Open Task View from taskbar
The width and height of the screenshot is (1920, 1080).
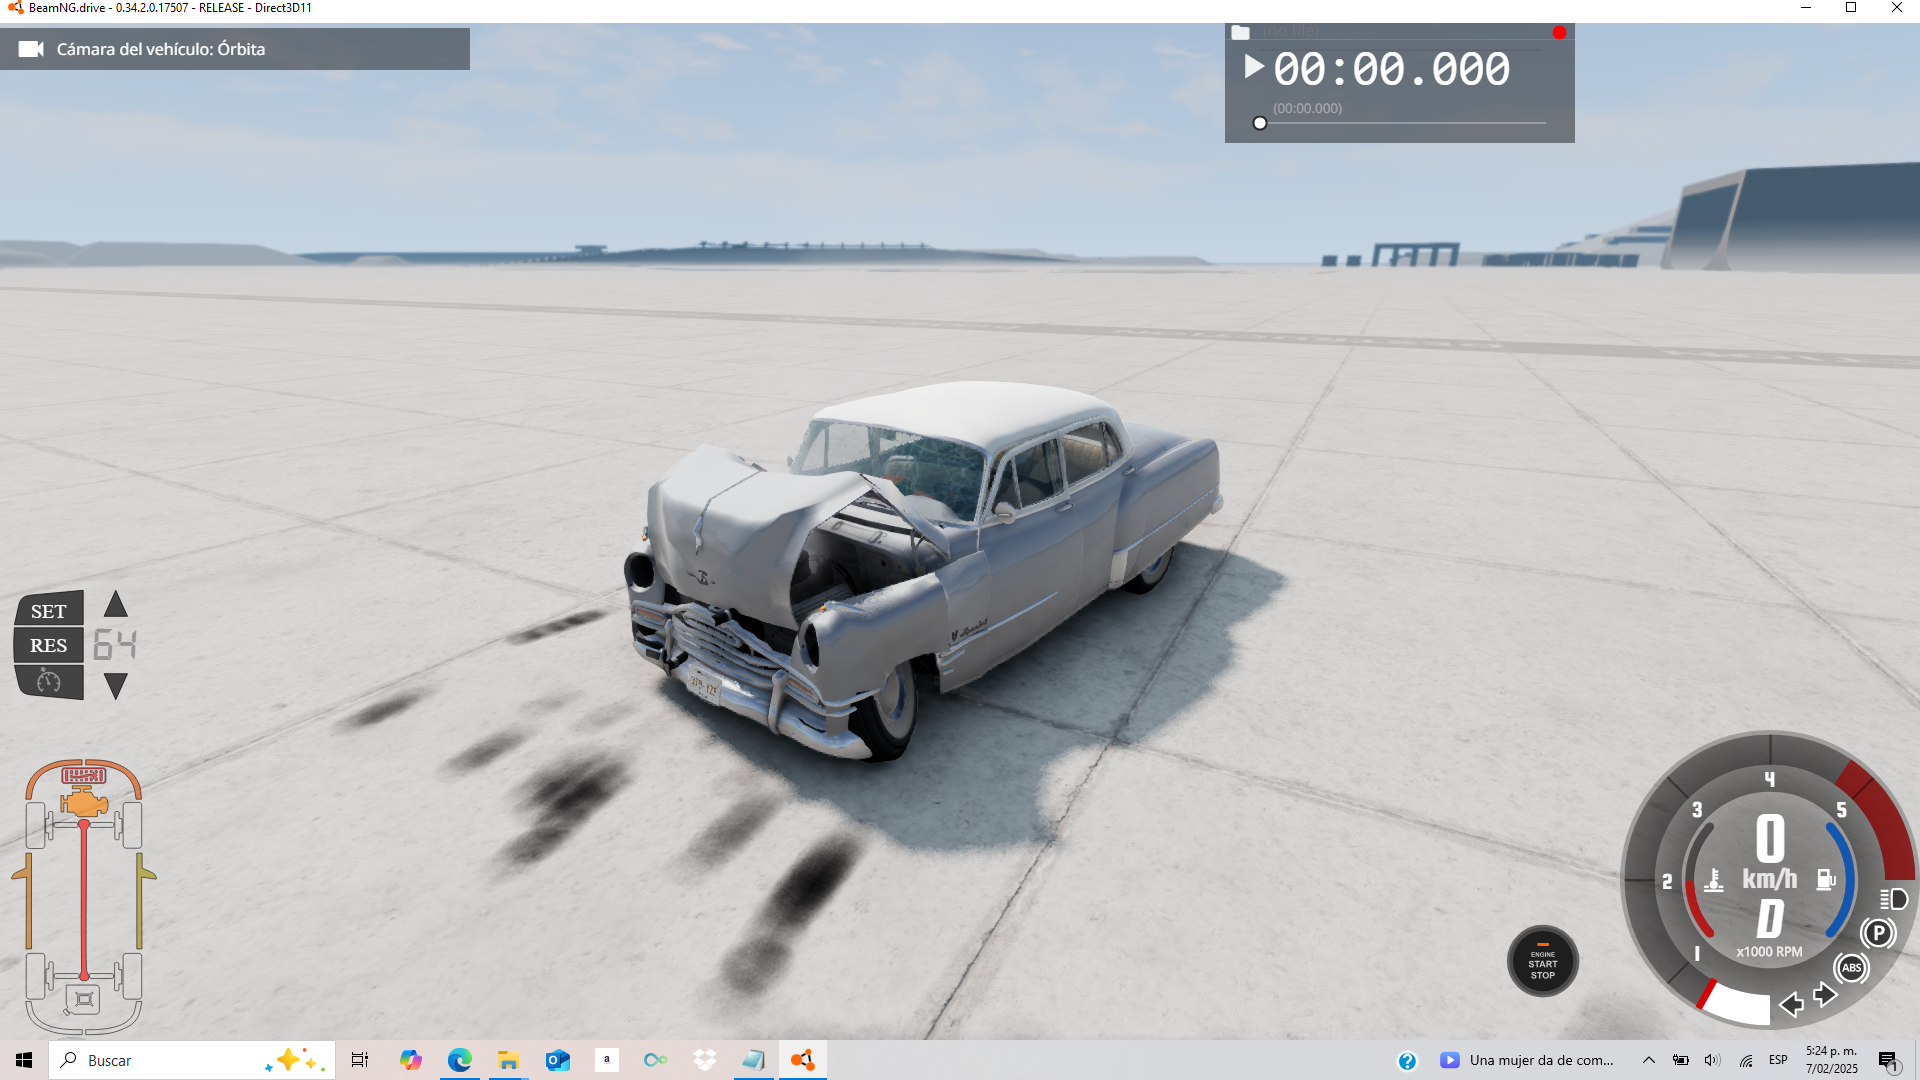pos(360,1060)
